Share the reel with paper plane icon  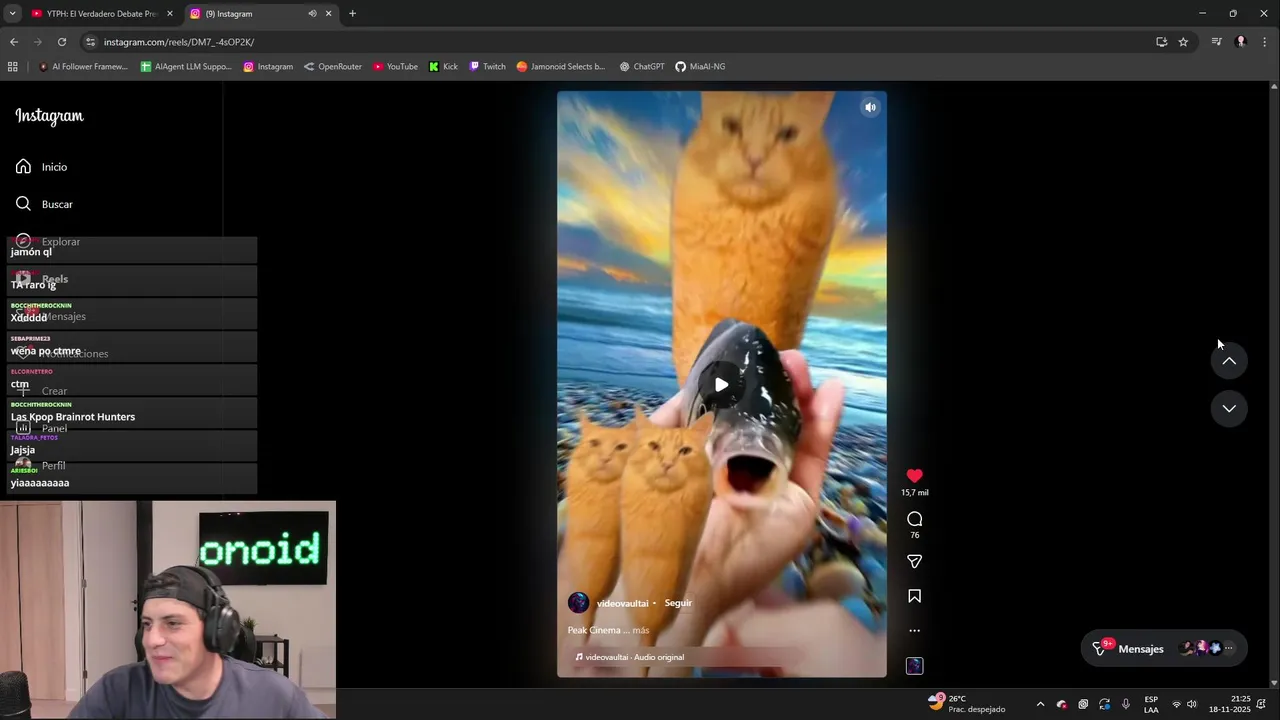914,562
